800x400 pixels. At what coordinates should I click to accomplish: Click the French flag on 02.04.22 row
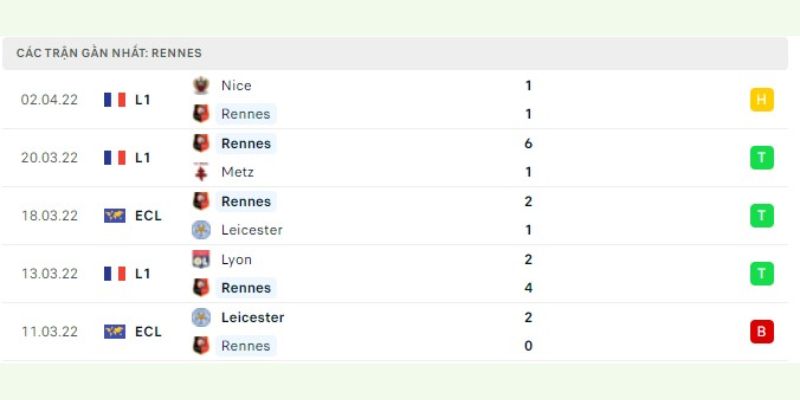tap(115, 99)
